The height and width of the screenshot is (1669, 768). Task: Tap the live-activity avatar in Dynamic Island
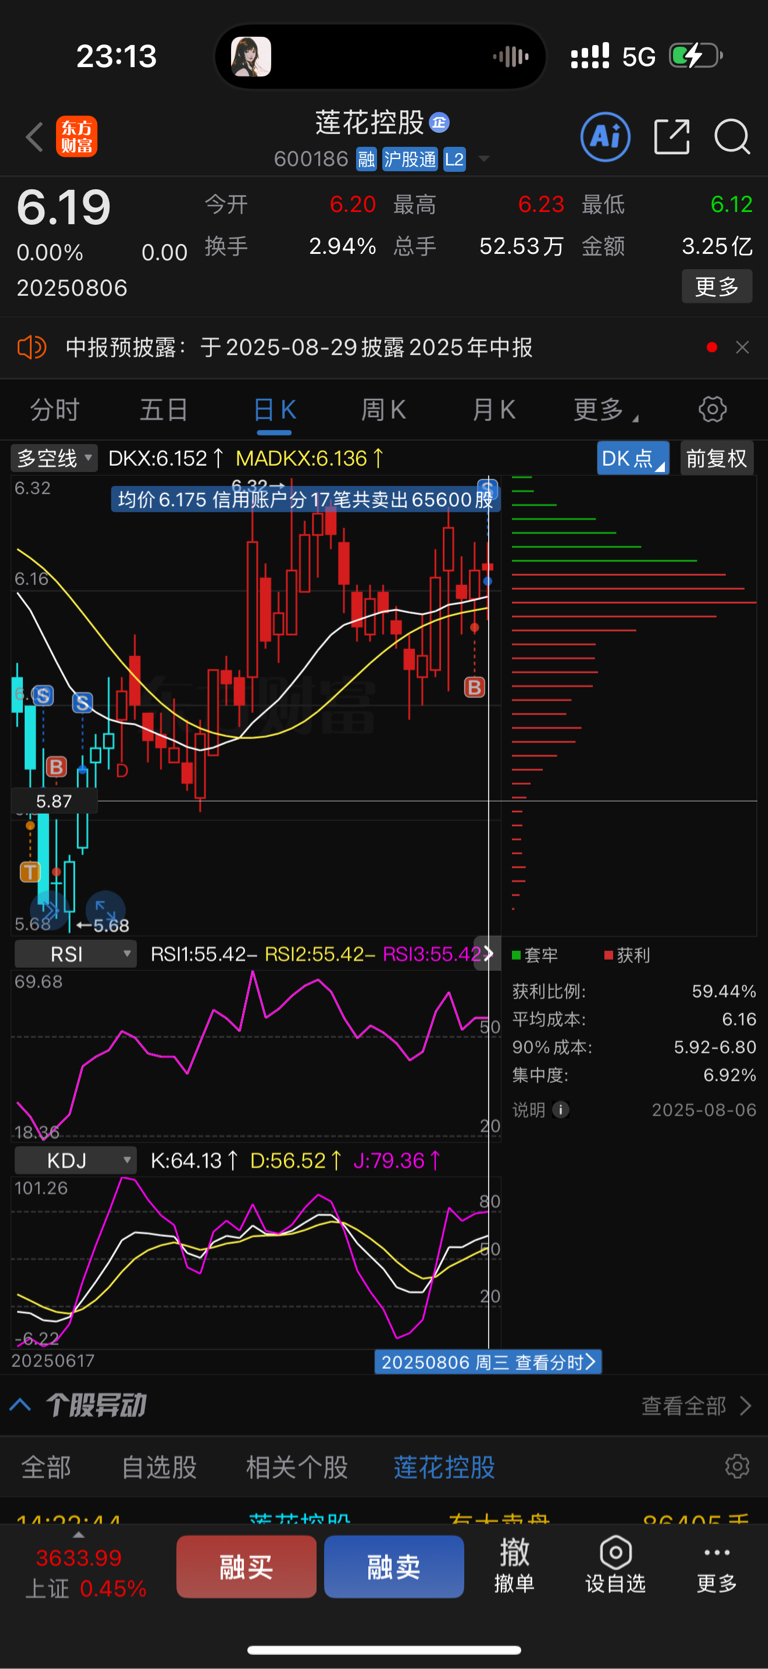tap(251, 56)
